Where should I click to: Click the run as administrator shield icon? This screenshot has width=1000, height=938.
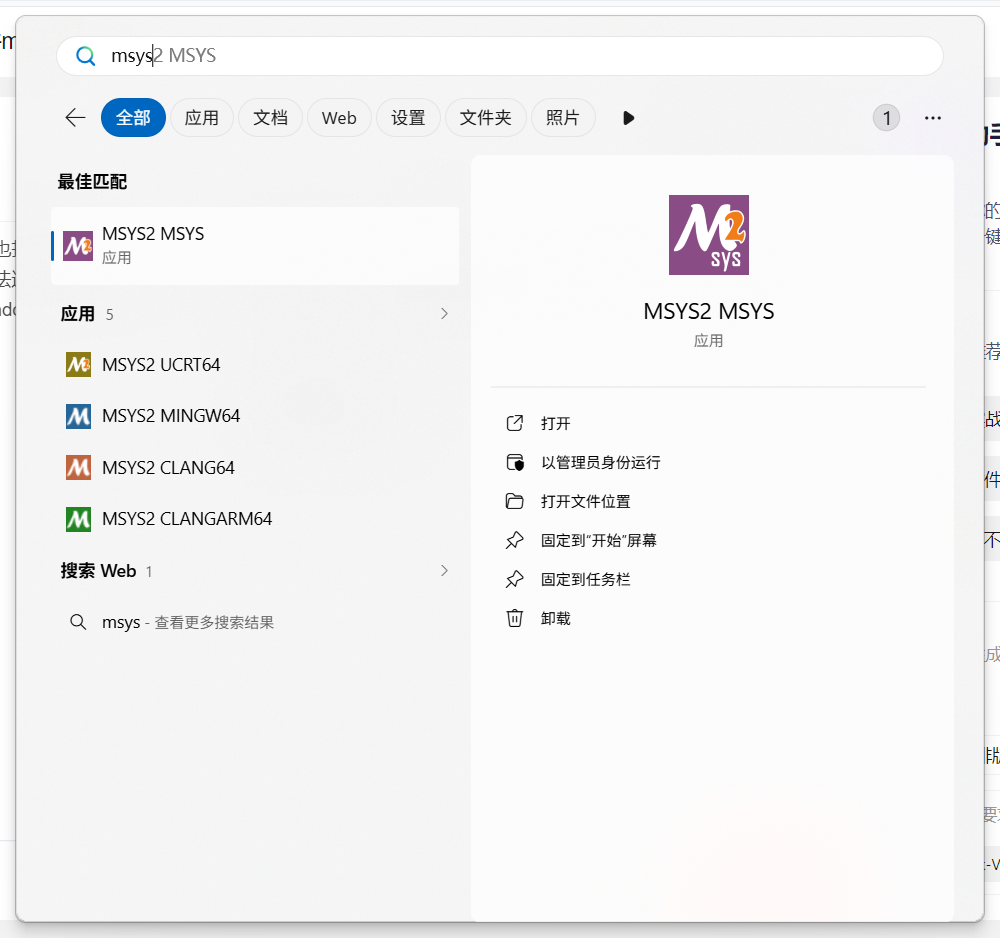515,462
